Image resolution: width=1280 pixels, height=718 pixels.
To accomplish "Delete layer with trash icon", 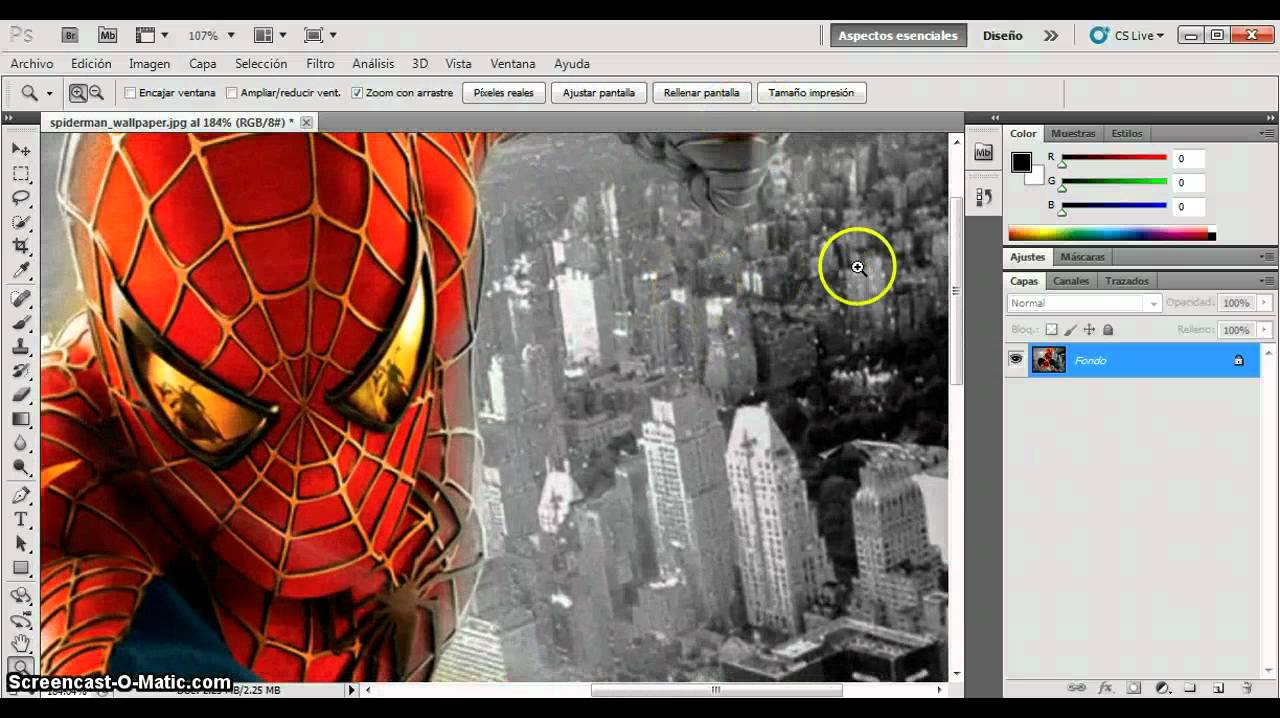I will 1247,688.
